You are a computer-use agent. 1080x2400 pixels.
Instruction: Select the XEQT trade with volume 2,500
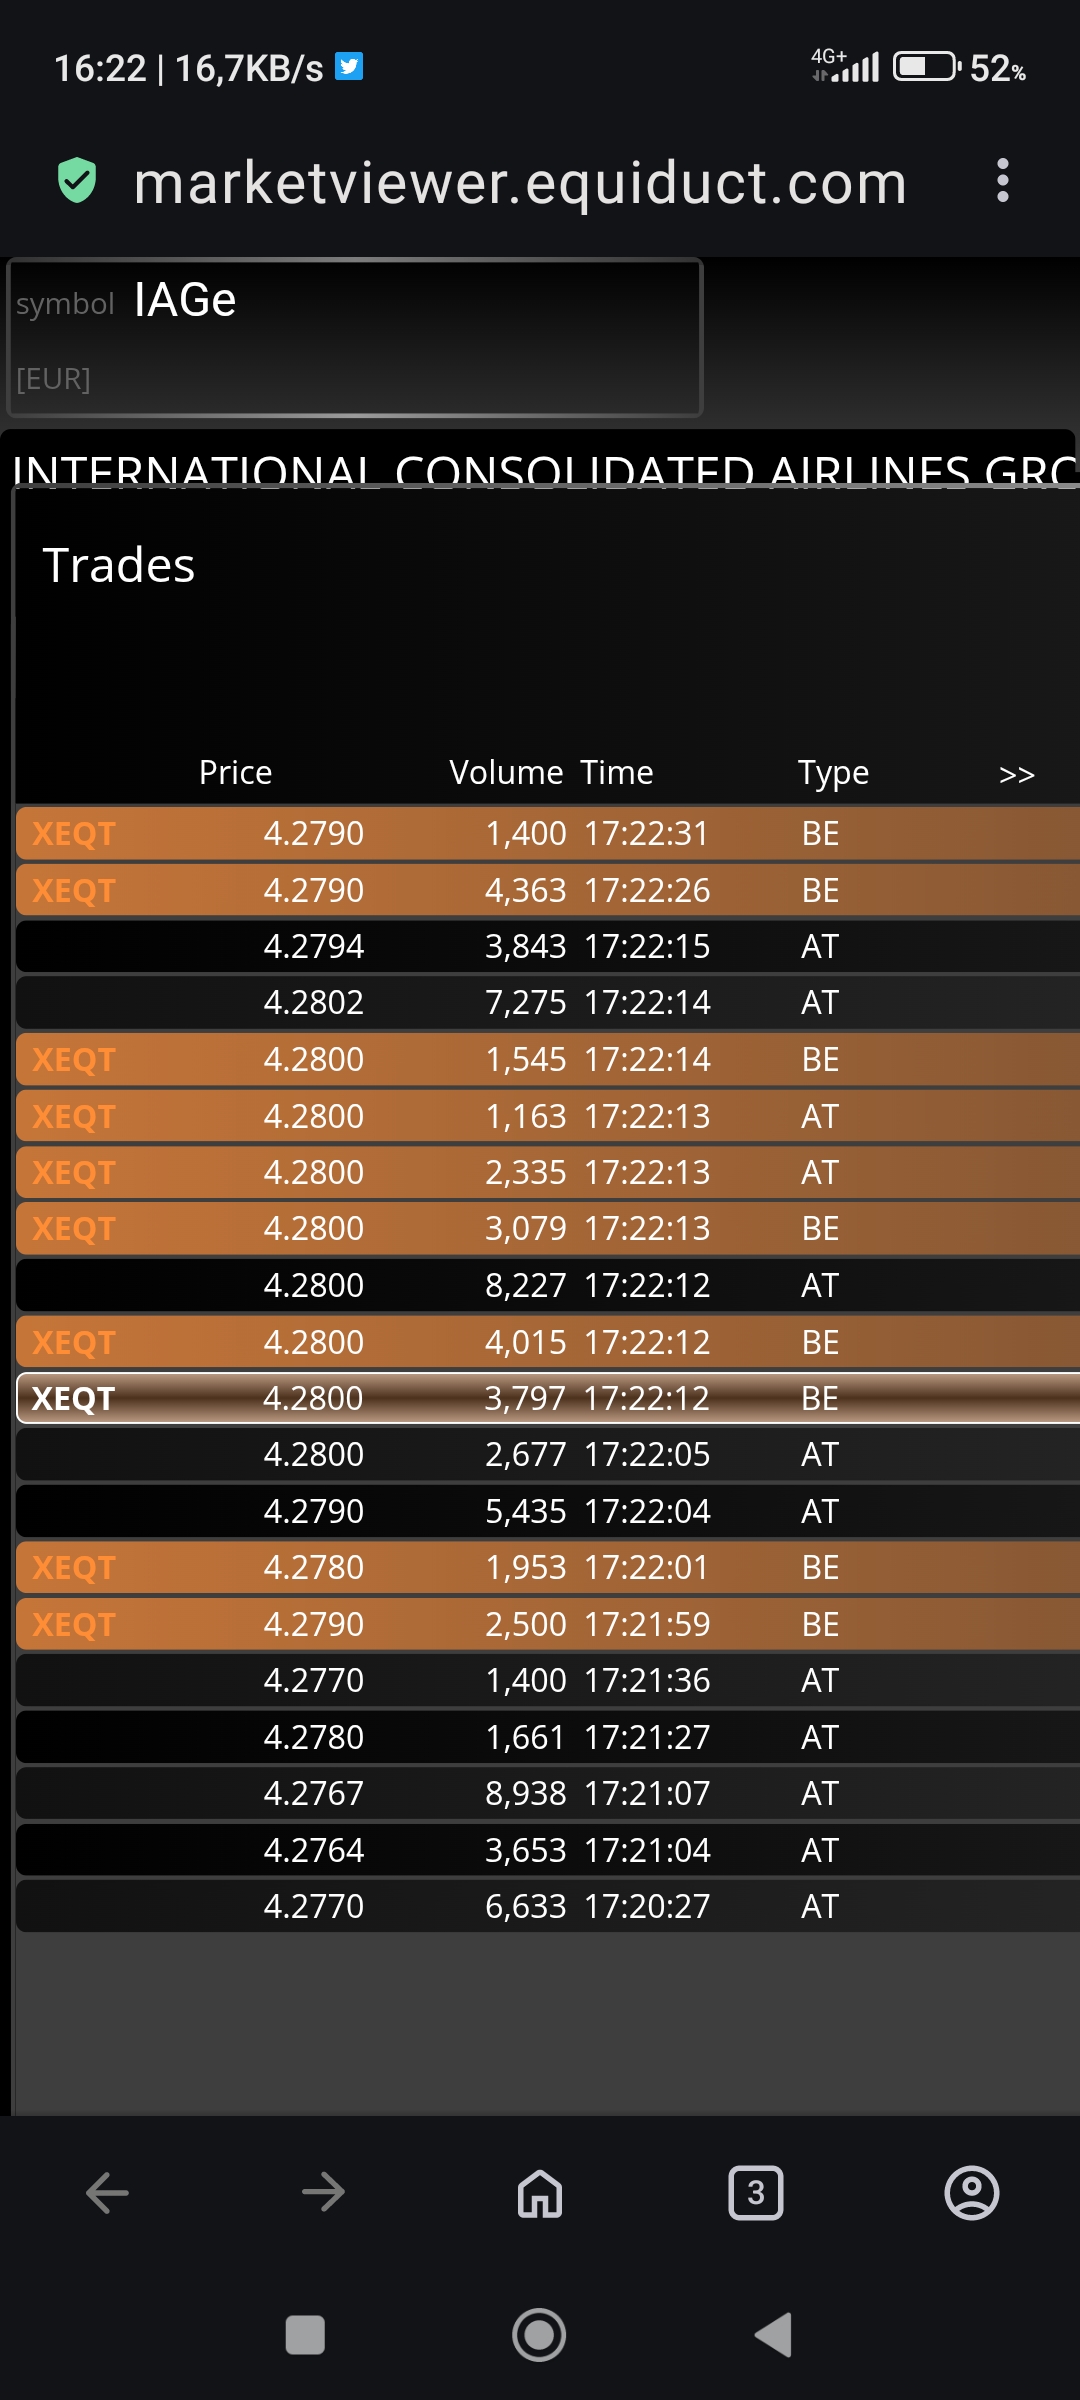click(548, 1624)
